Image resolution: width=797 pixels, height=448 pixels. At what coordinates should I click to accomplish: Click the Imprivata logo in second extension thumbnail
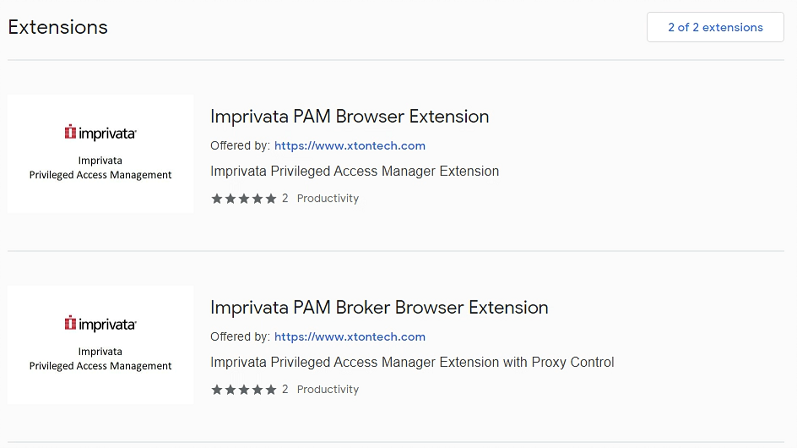(x=100, y=323)
